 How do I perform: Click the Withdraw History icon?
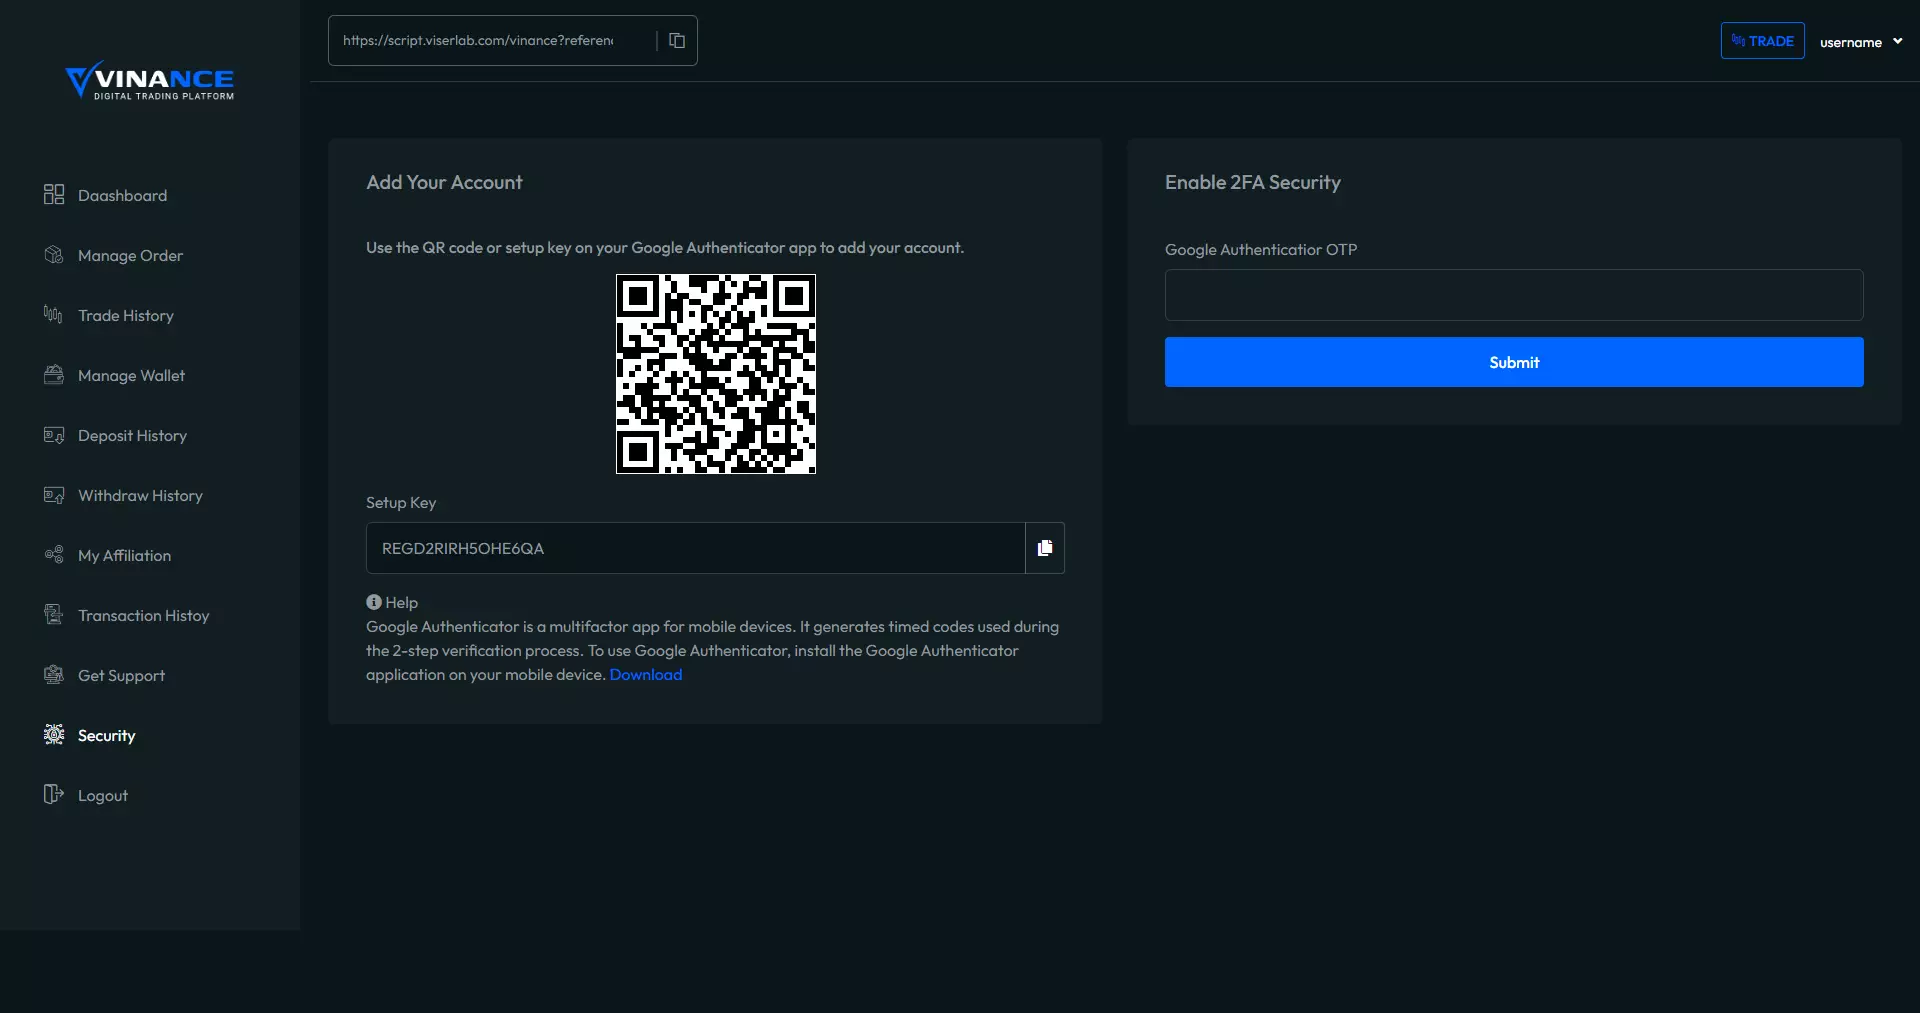pyautogui.click(x=54, y=494)
